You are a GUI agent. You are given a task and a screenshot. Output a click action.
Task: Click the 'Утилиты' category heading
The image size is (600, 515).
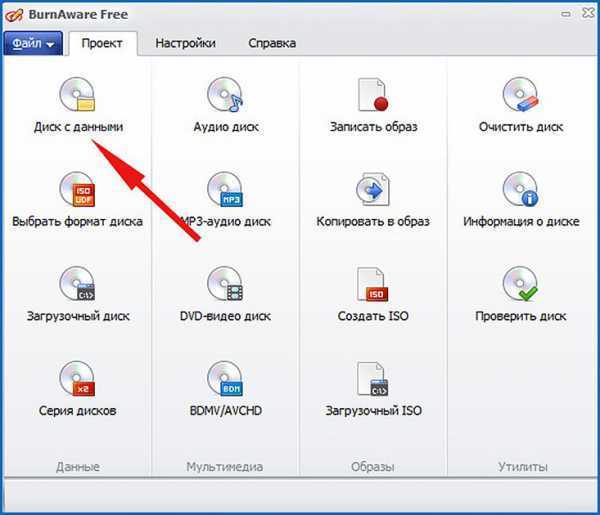click(523, 467)
